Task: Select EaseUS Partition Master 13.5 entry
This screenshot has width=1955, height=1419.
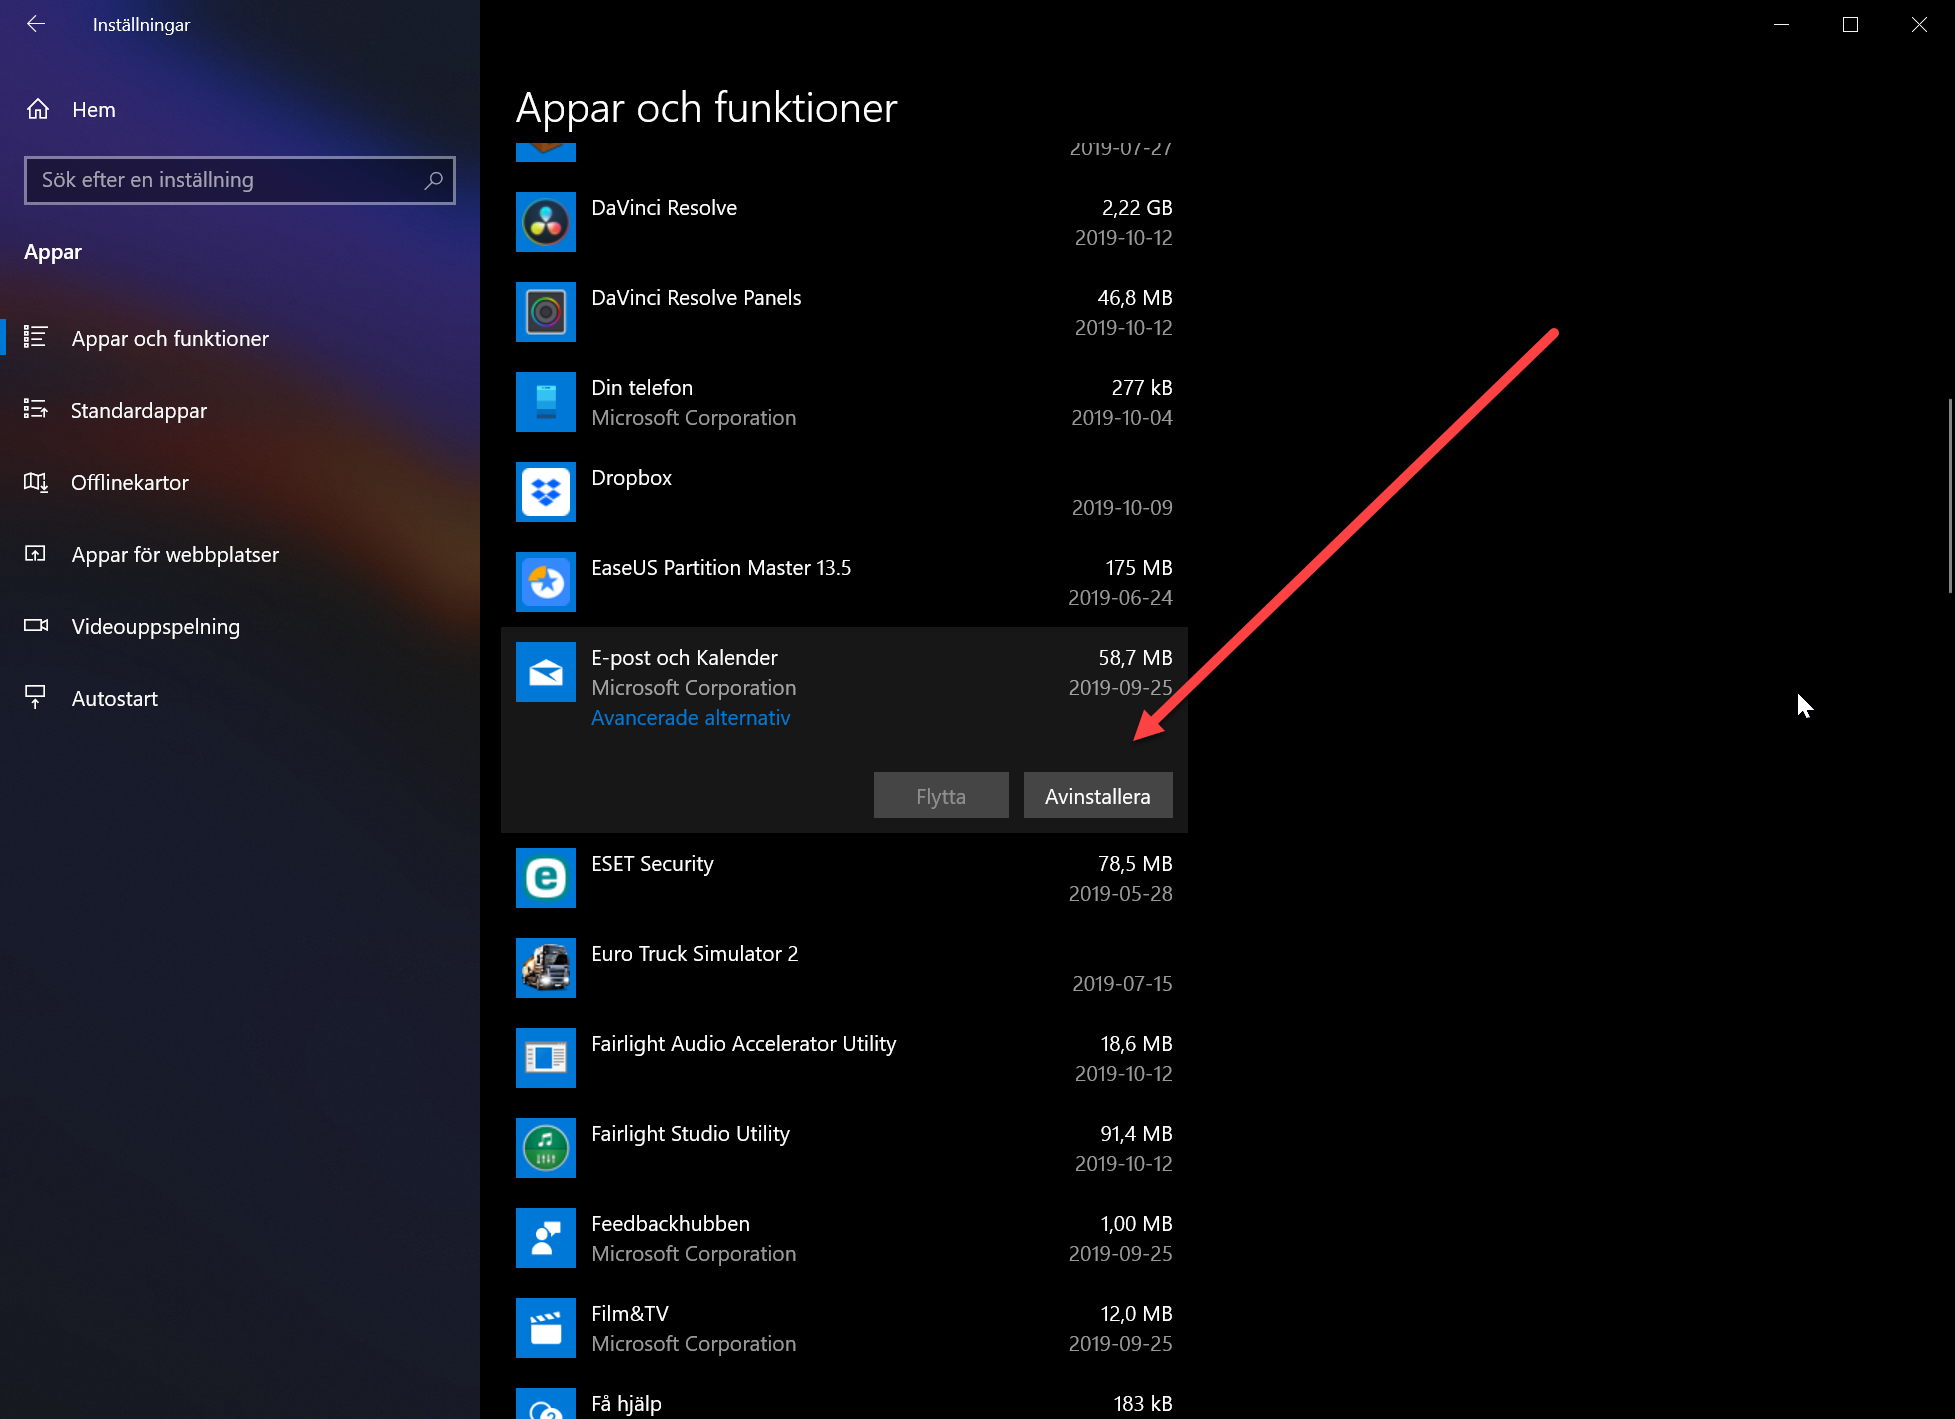Action: click(721, 568)
